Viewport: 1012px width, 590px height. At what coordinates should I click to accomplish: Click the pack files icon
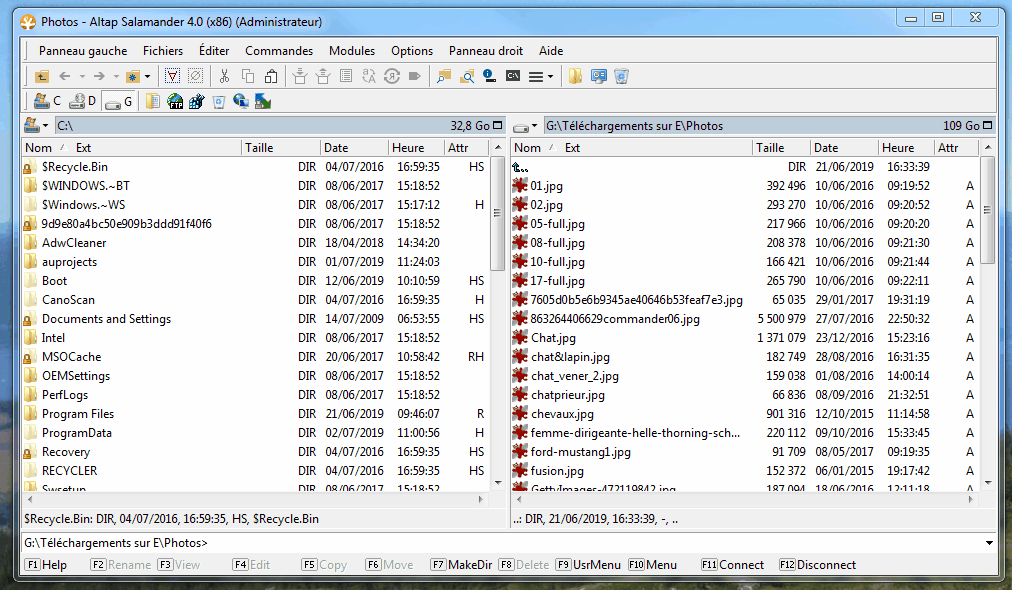click(x=299, y=76)
